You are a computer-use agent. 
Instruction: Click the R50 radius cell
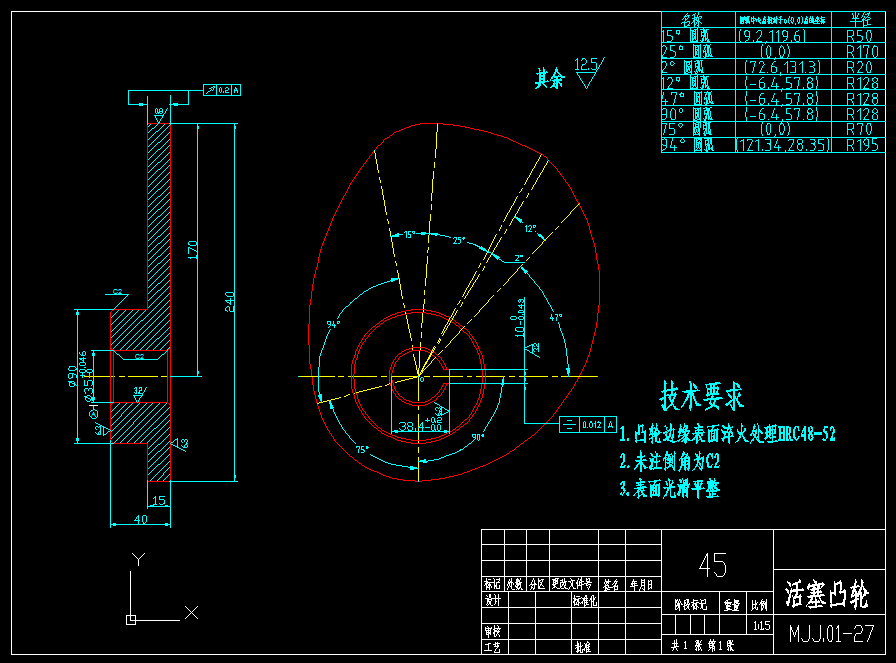coord(858,35)
